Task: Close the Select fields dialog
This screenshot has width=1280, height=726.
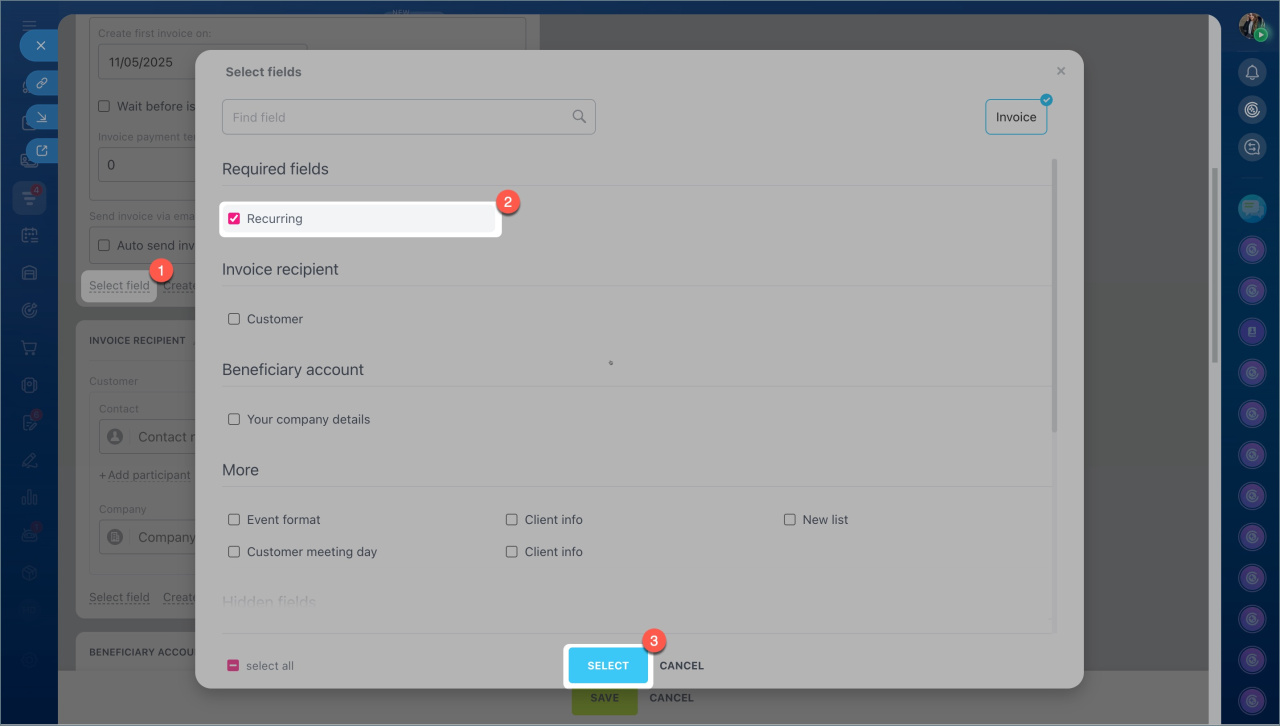Action: pyautogui.click(x=1061, y=71)
